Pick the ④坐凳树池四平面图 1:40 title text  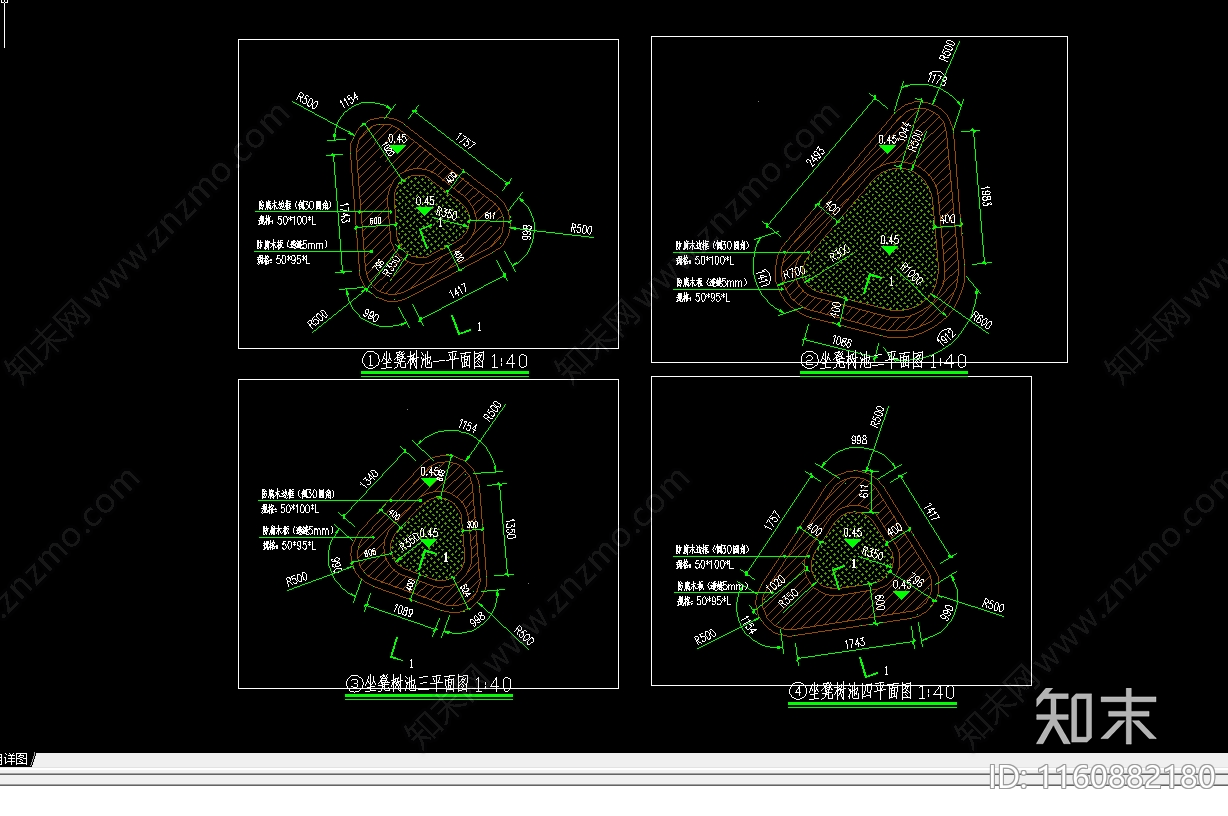pyautogui.click(x=871, y=692)
